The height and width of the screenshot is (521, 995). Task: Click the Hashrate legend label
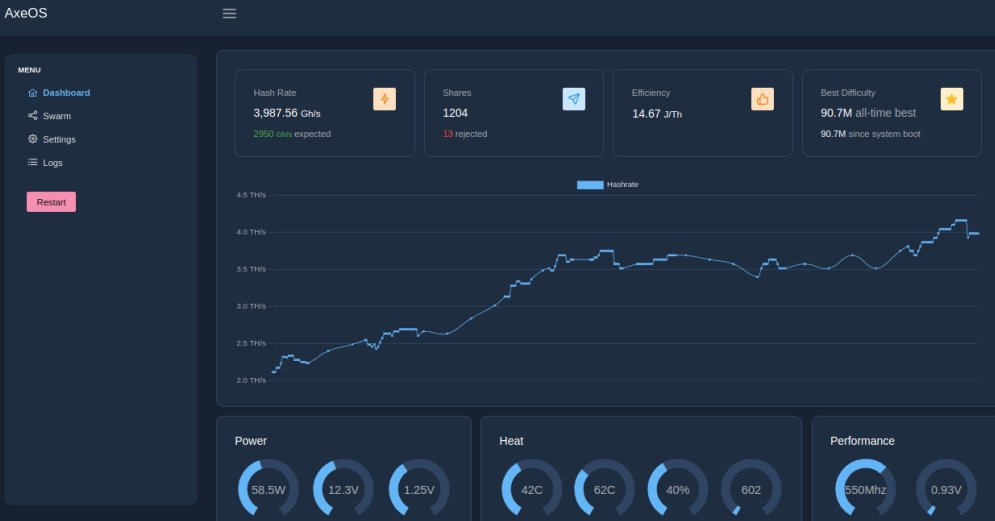tap(623, 185)
